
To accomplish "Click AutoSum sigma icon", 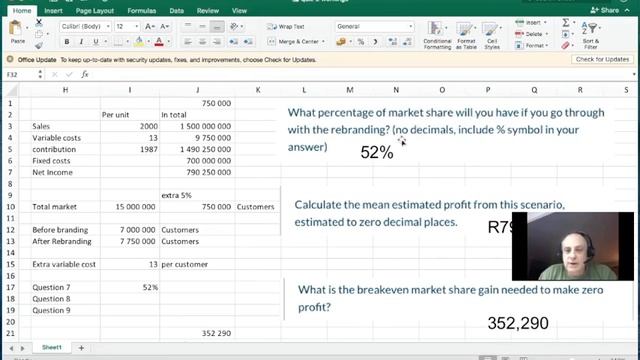I will pyautogui.click(x=566, y=22).
